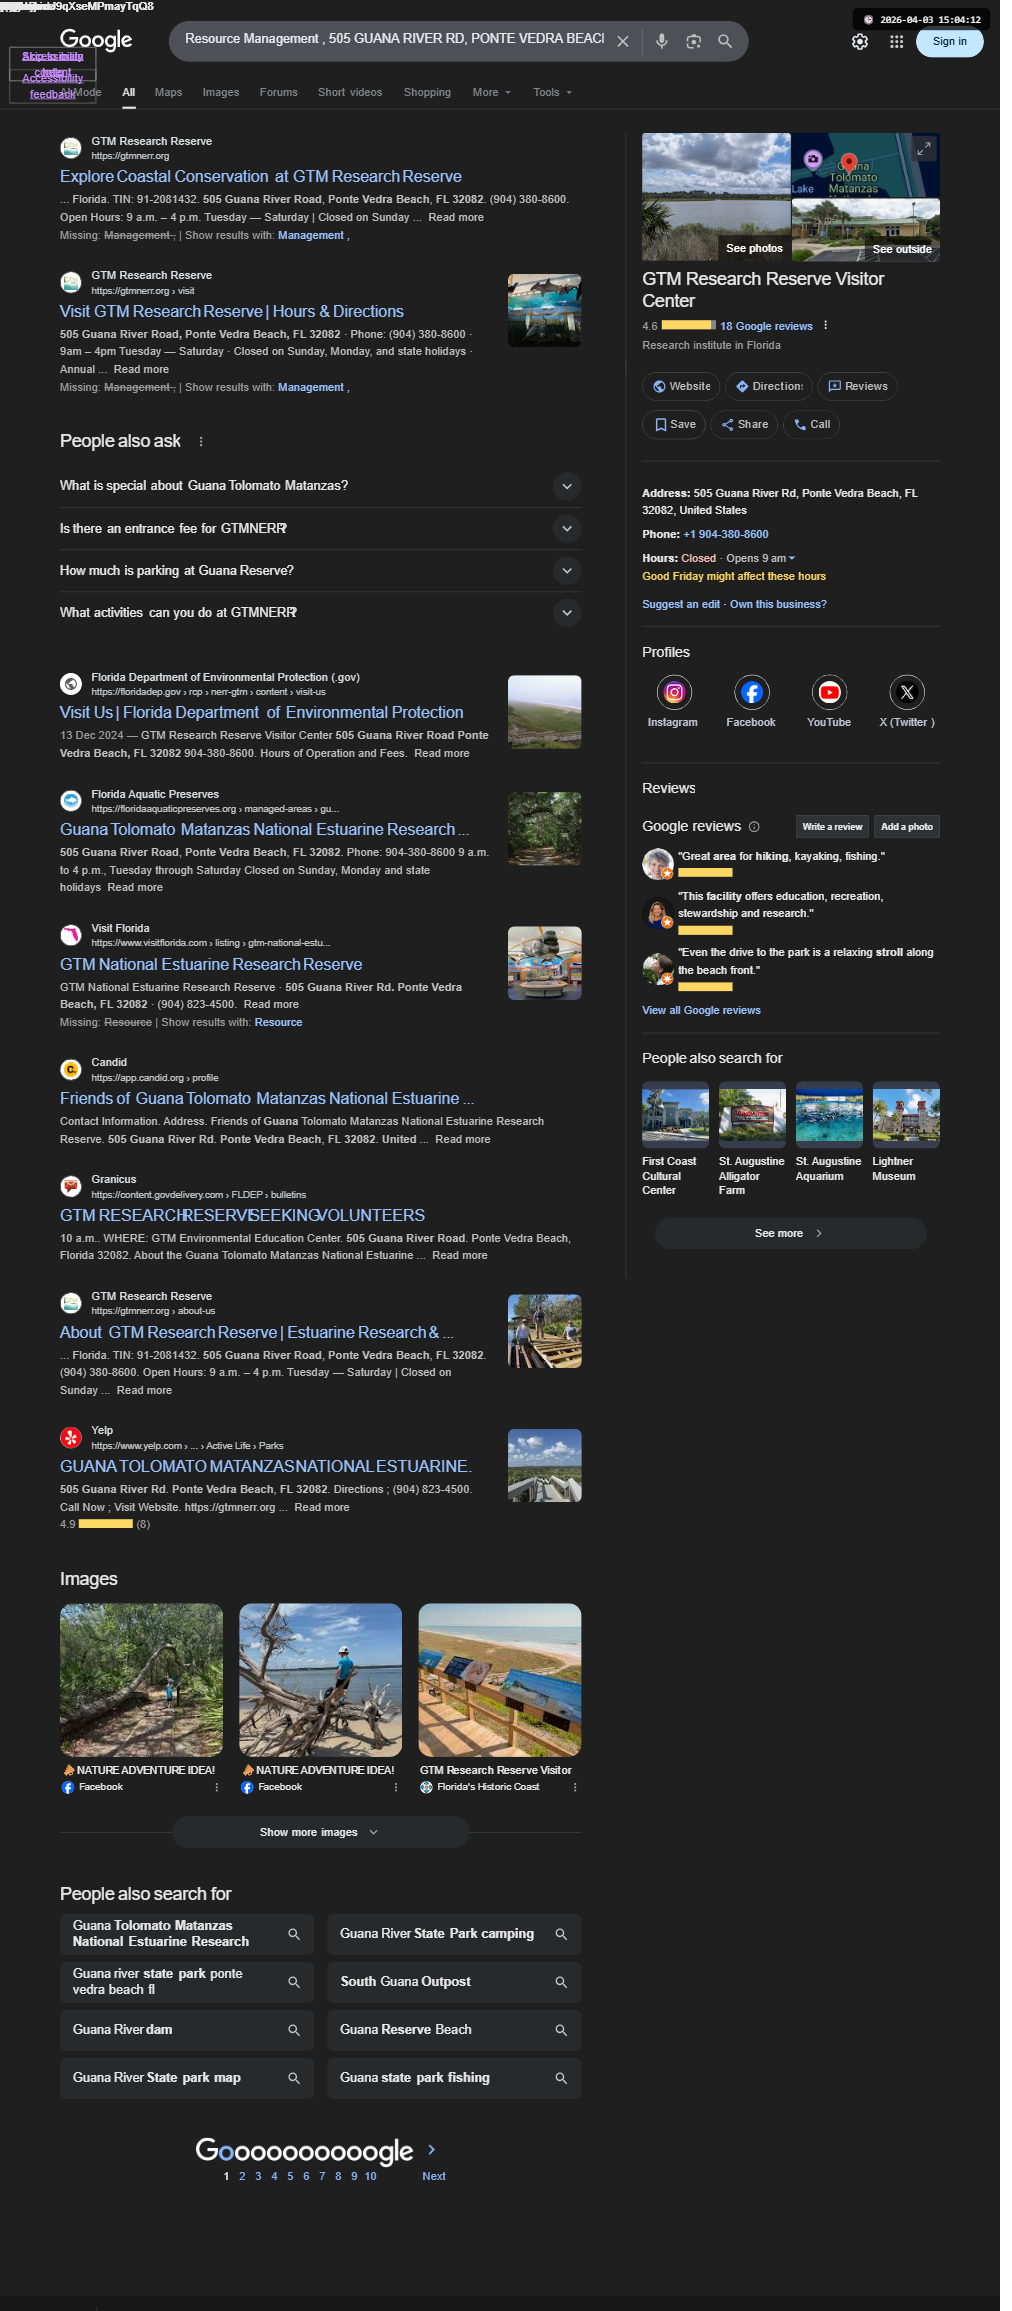Click next page arrow beside Goooogle logo
Viewport: 1012px width, 2311px height.
431,2148
